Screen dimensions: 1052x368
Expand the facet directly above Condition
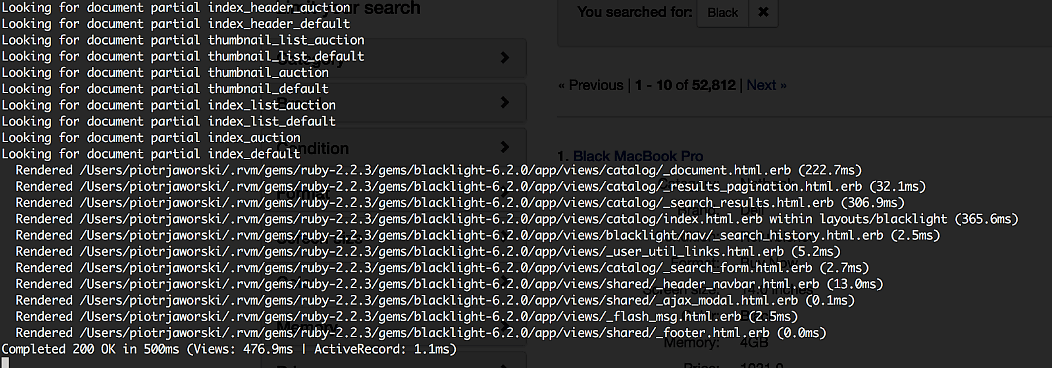393,103
